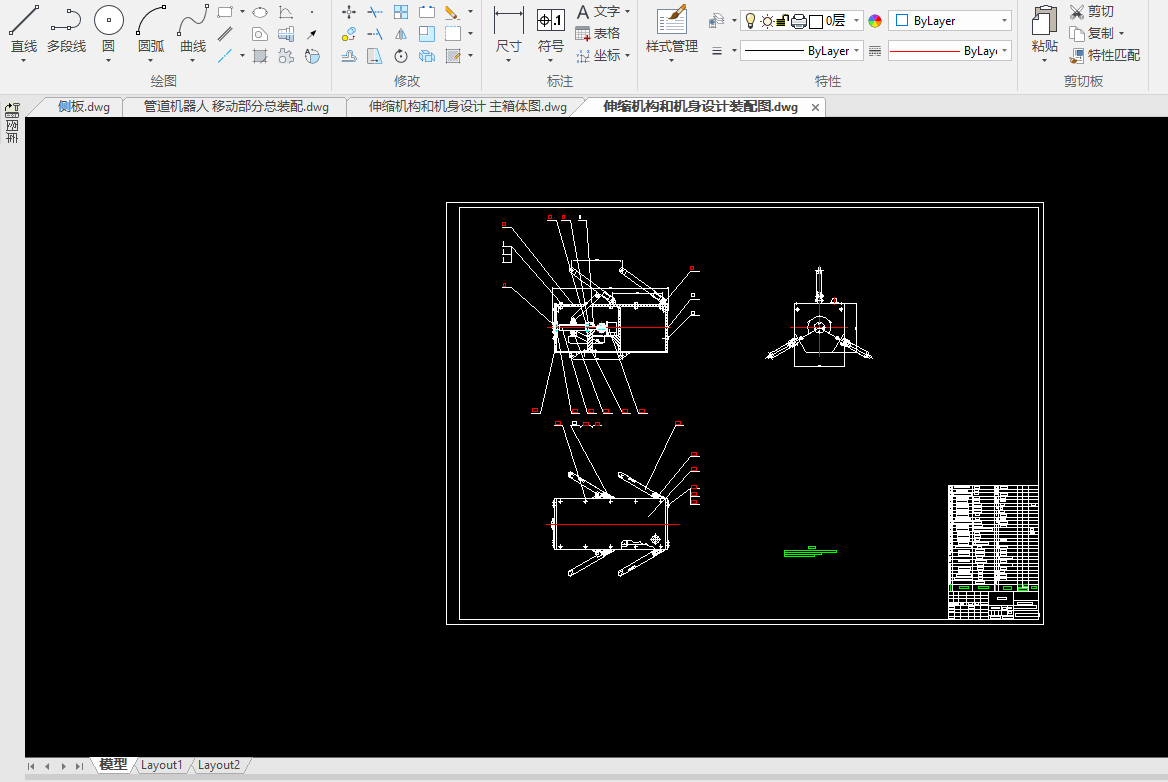
Task: Toggle the layer freeze sun icon
Action: pyautogui.click(x=766, y=20)
